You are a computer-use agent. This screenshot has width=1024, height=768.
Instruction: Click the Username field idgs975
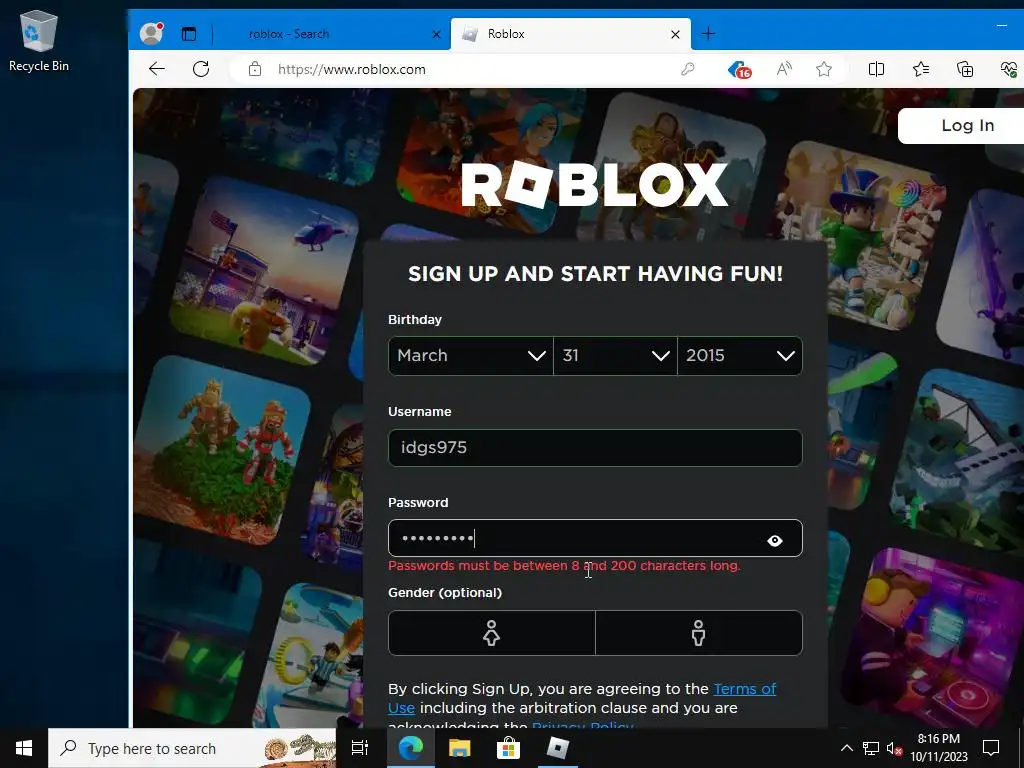pyautogui.click(x=595, y=448)
